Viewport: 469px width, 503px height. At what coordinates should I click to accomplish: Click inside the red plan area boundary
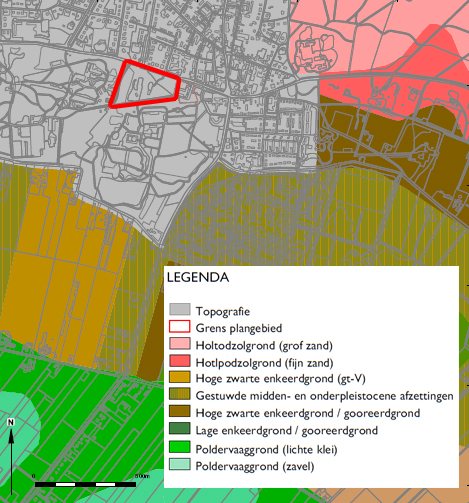146,84
